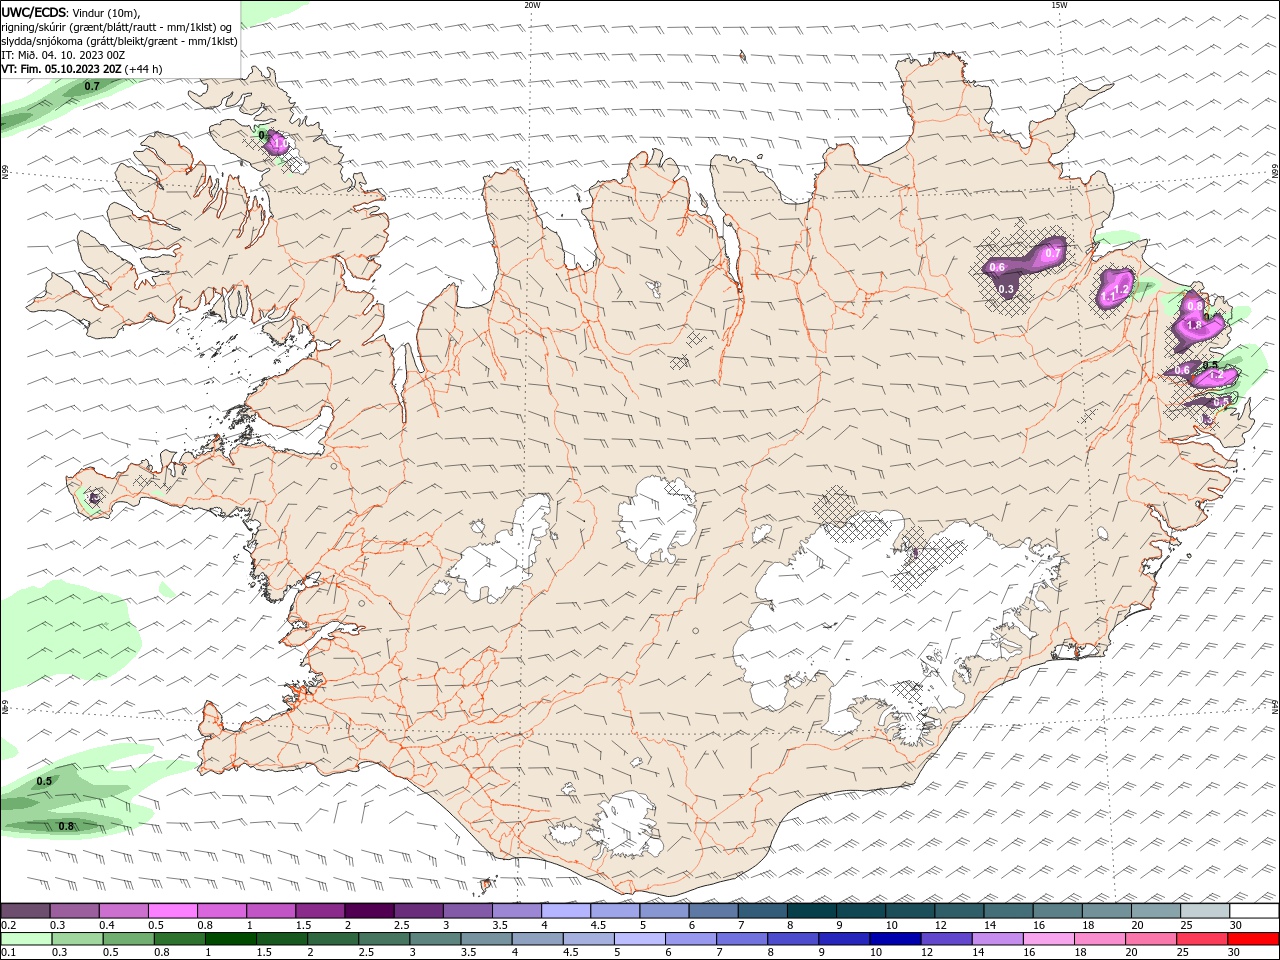The height and width of the screenshot is (960, 1280).
Task: Click the 0.3 value on the purple snow area
Action: pos(1006,289)
